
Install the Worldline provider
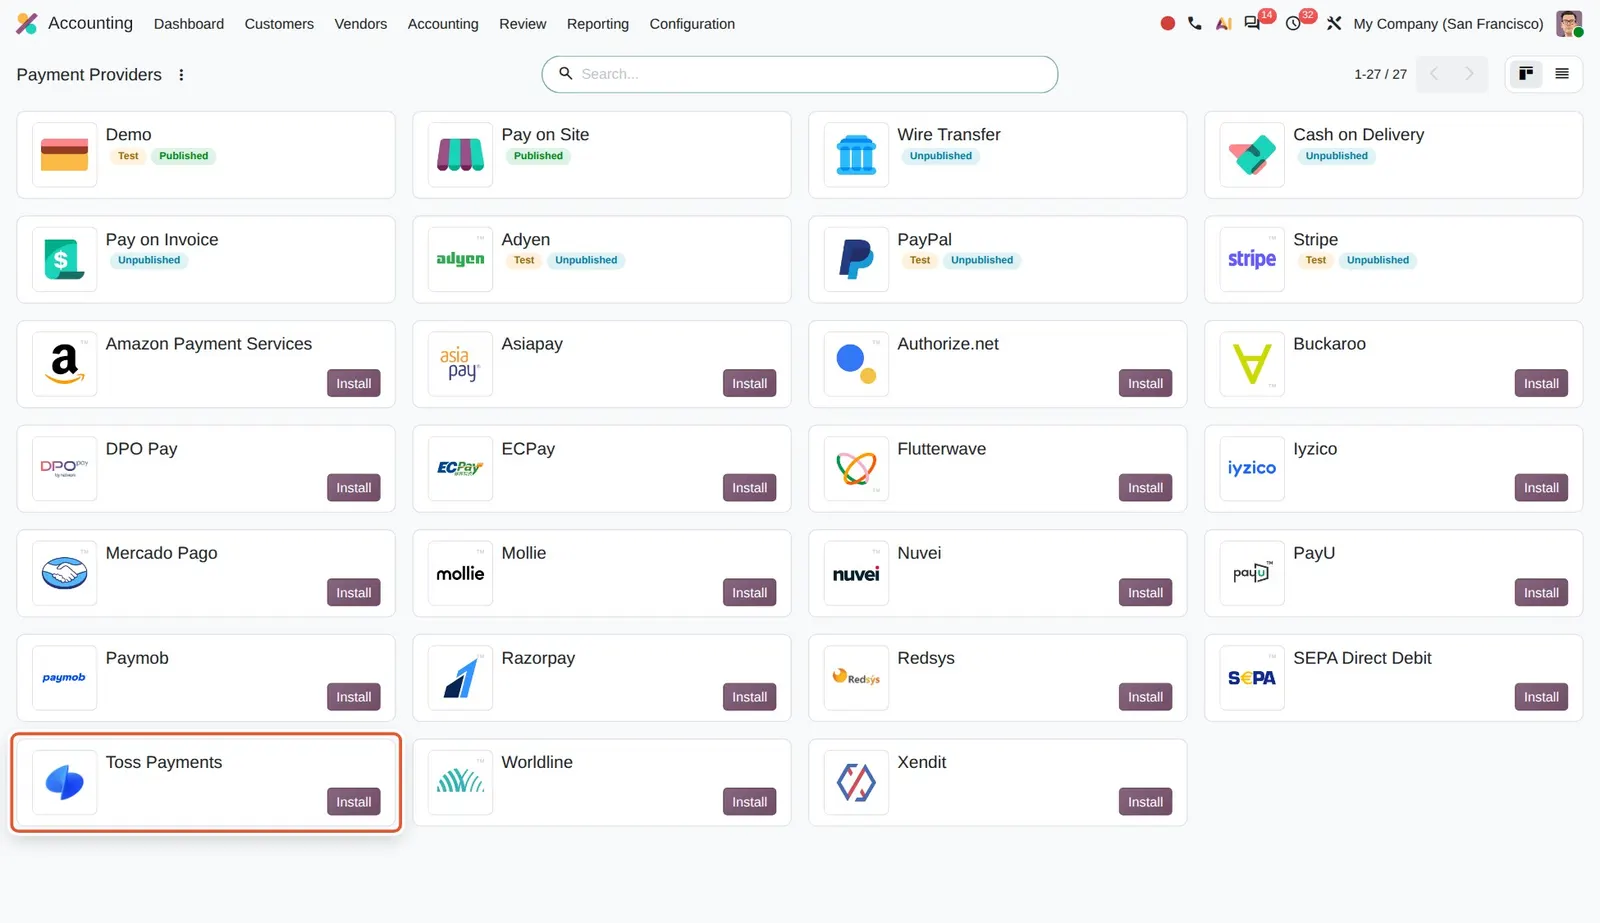750,802
